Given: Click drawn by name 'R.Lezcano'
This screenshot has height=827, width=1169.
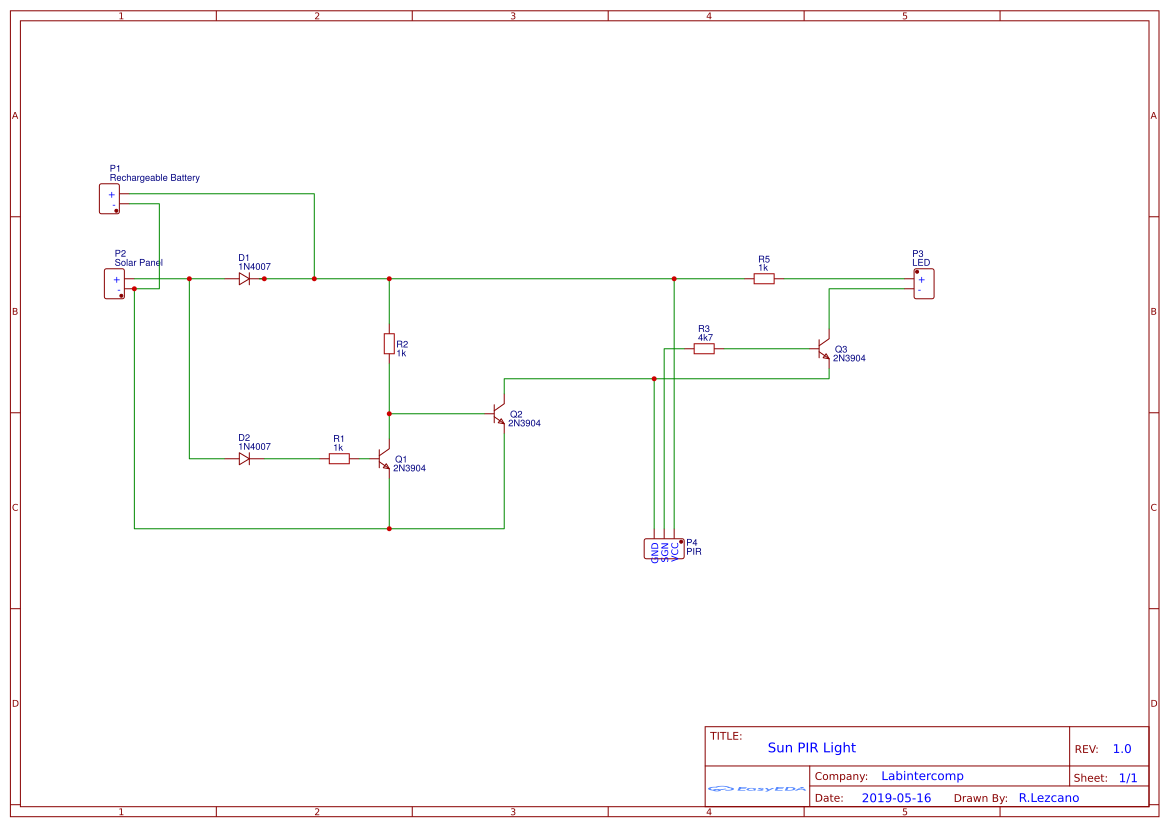Looking at the screenshot, I should 1049,798.
